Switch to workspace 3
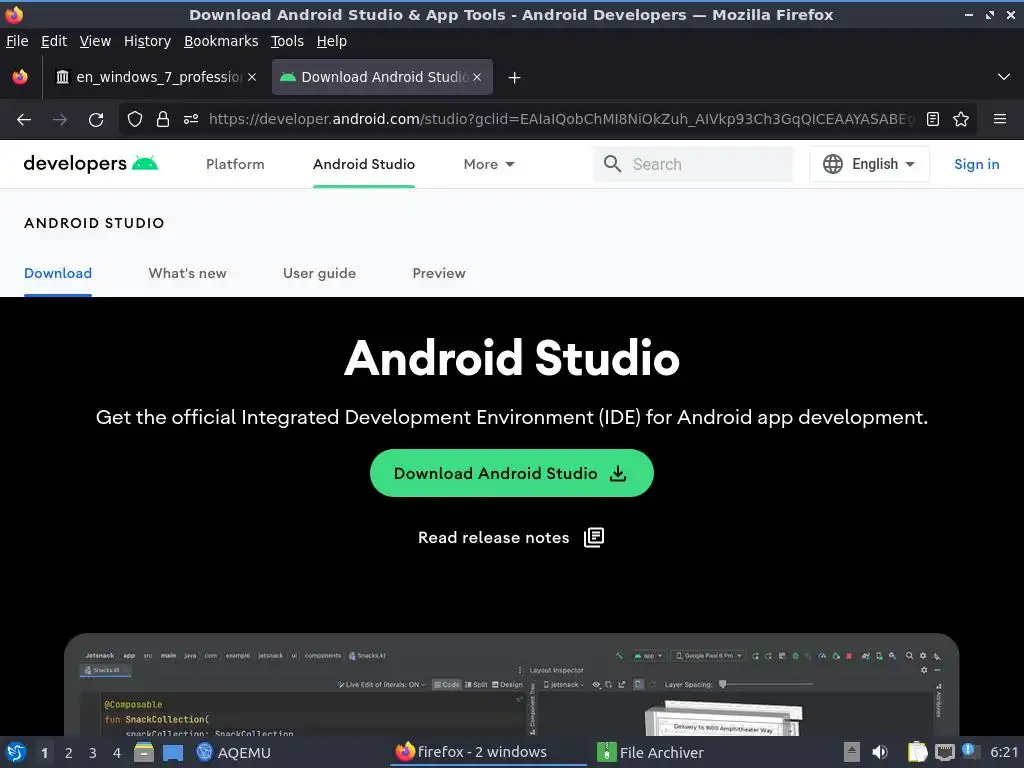This screenshot has width=1024, height=768. click(93, 752)
